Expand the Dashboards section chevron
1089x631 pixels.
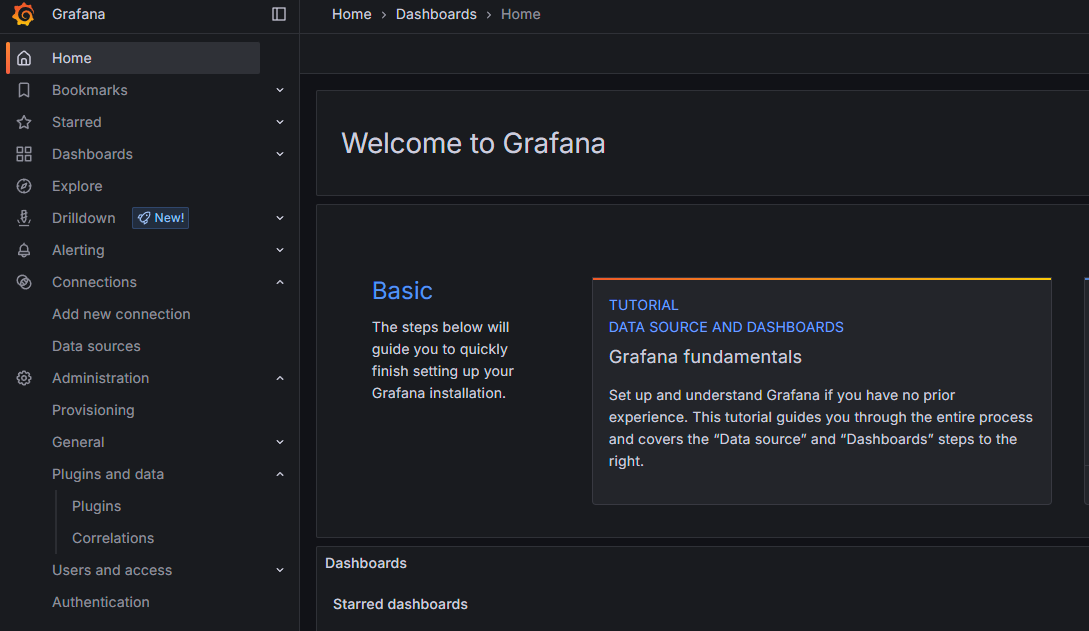(280, 154)
